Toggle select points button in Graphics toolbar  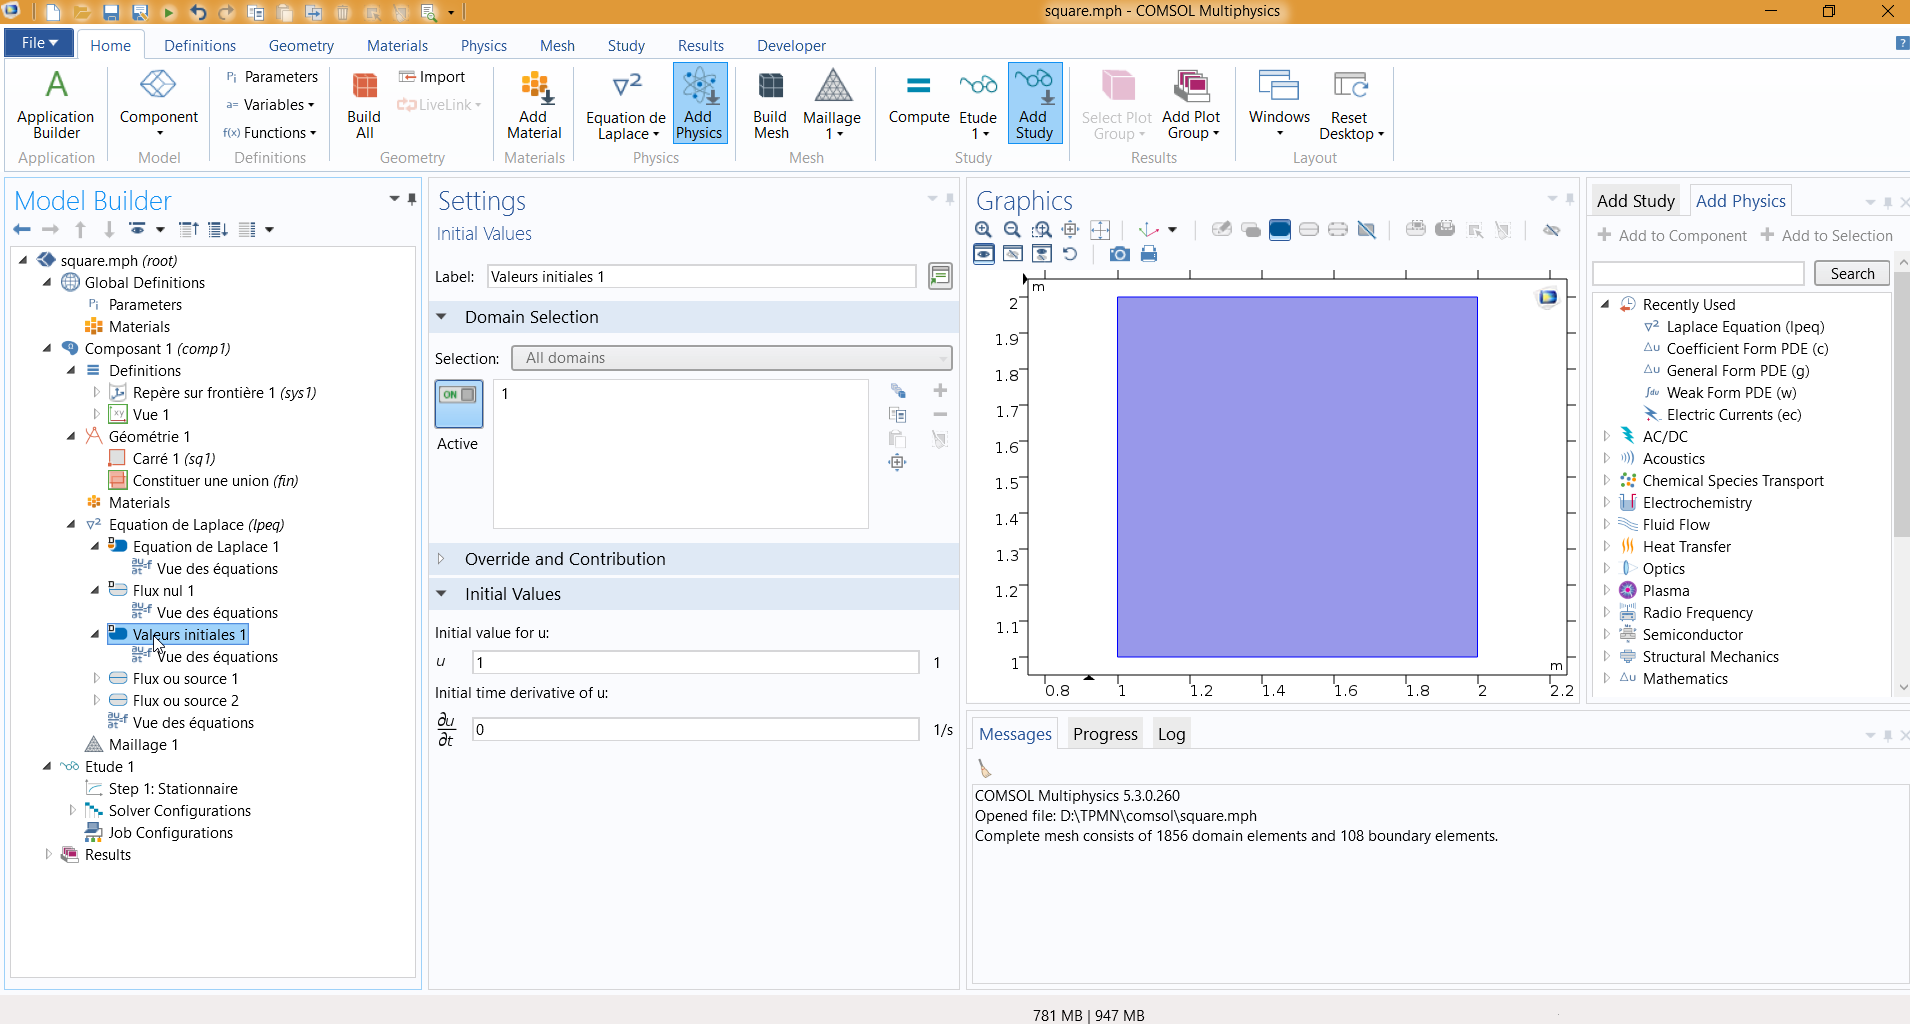[1338, 230]
